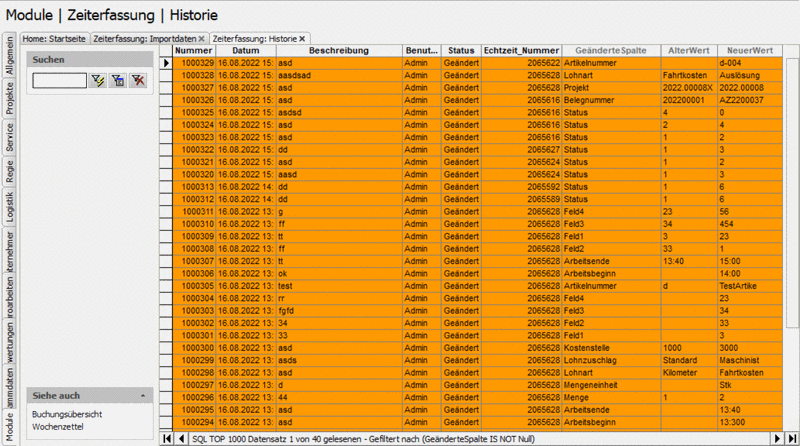Go to previous record navigation arrow

point(182,438)
